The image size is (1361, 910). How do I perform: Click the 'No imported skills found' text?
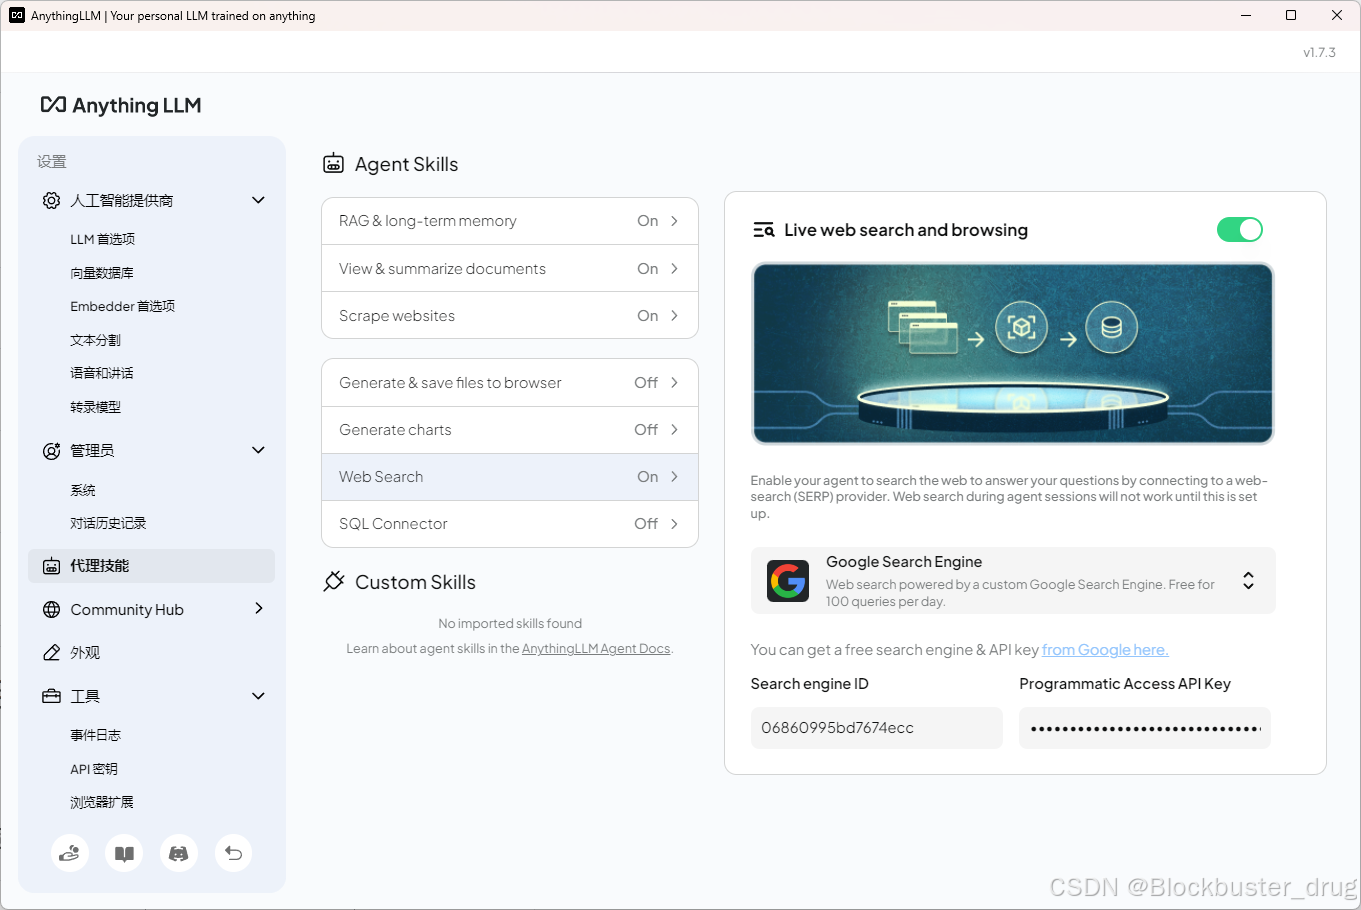click(x=510, y=623)
